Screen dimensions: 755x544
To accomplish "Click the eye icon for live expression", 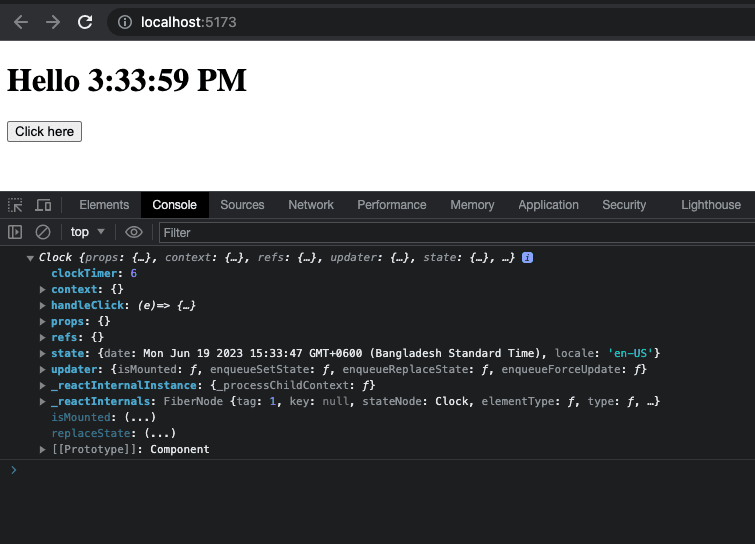I will click(x=133, y=233).
